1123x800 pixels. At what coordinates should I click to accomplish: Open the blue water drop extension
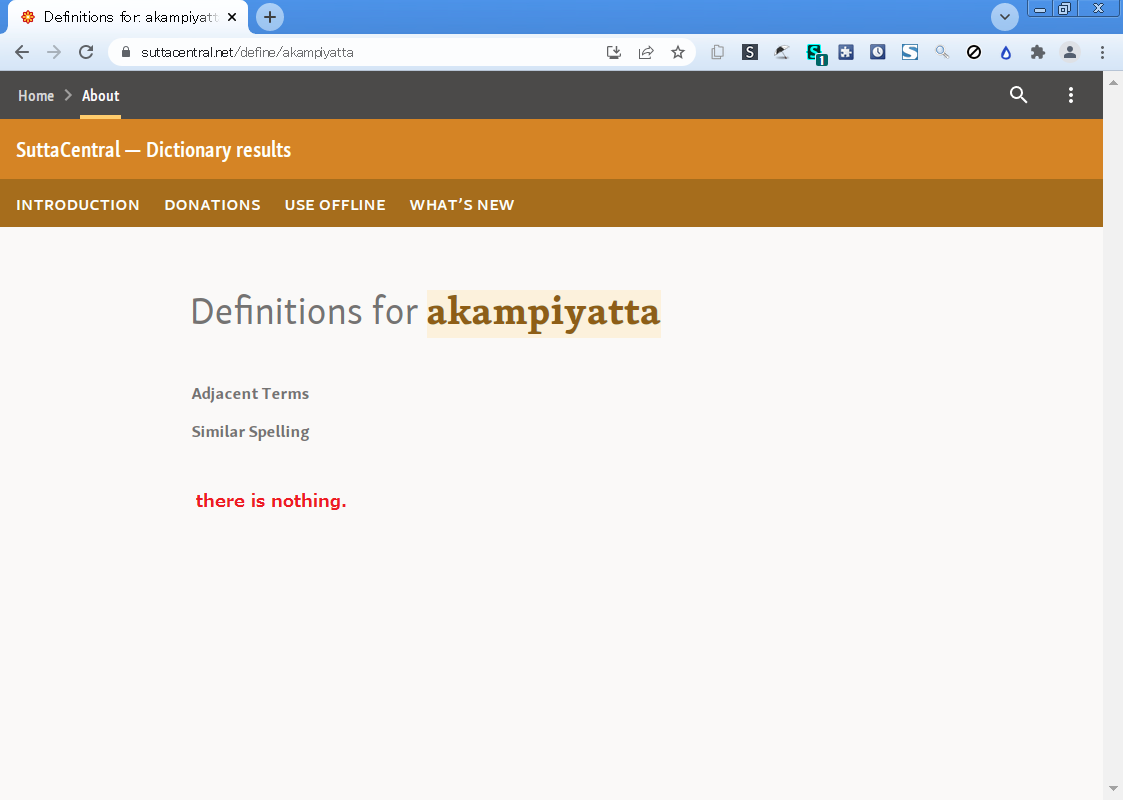(x=1006, y=52)
